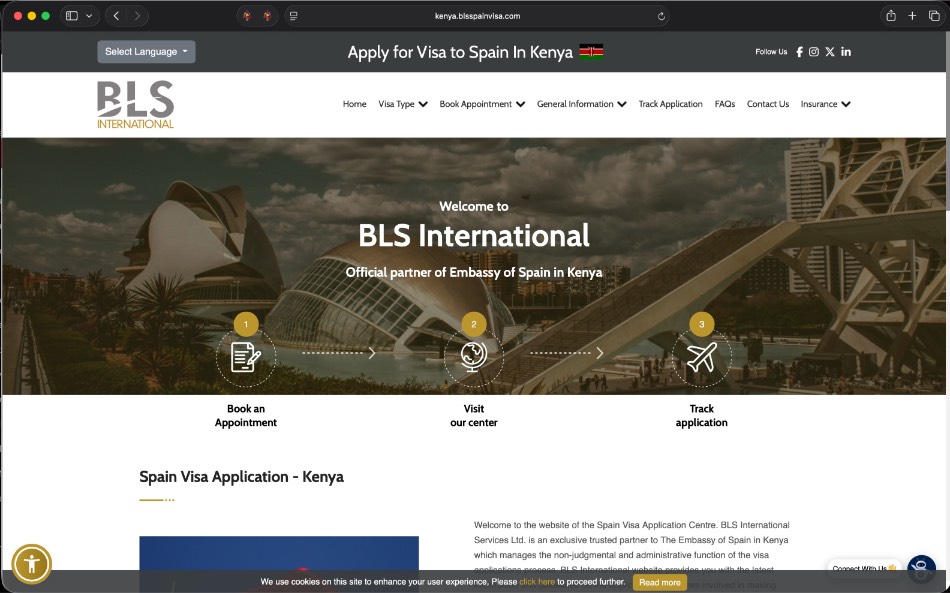Open the Instagram social icon

point(814,52)
